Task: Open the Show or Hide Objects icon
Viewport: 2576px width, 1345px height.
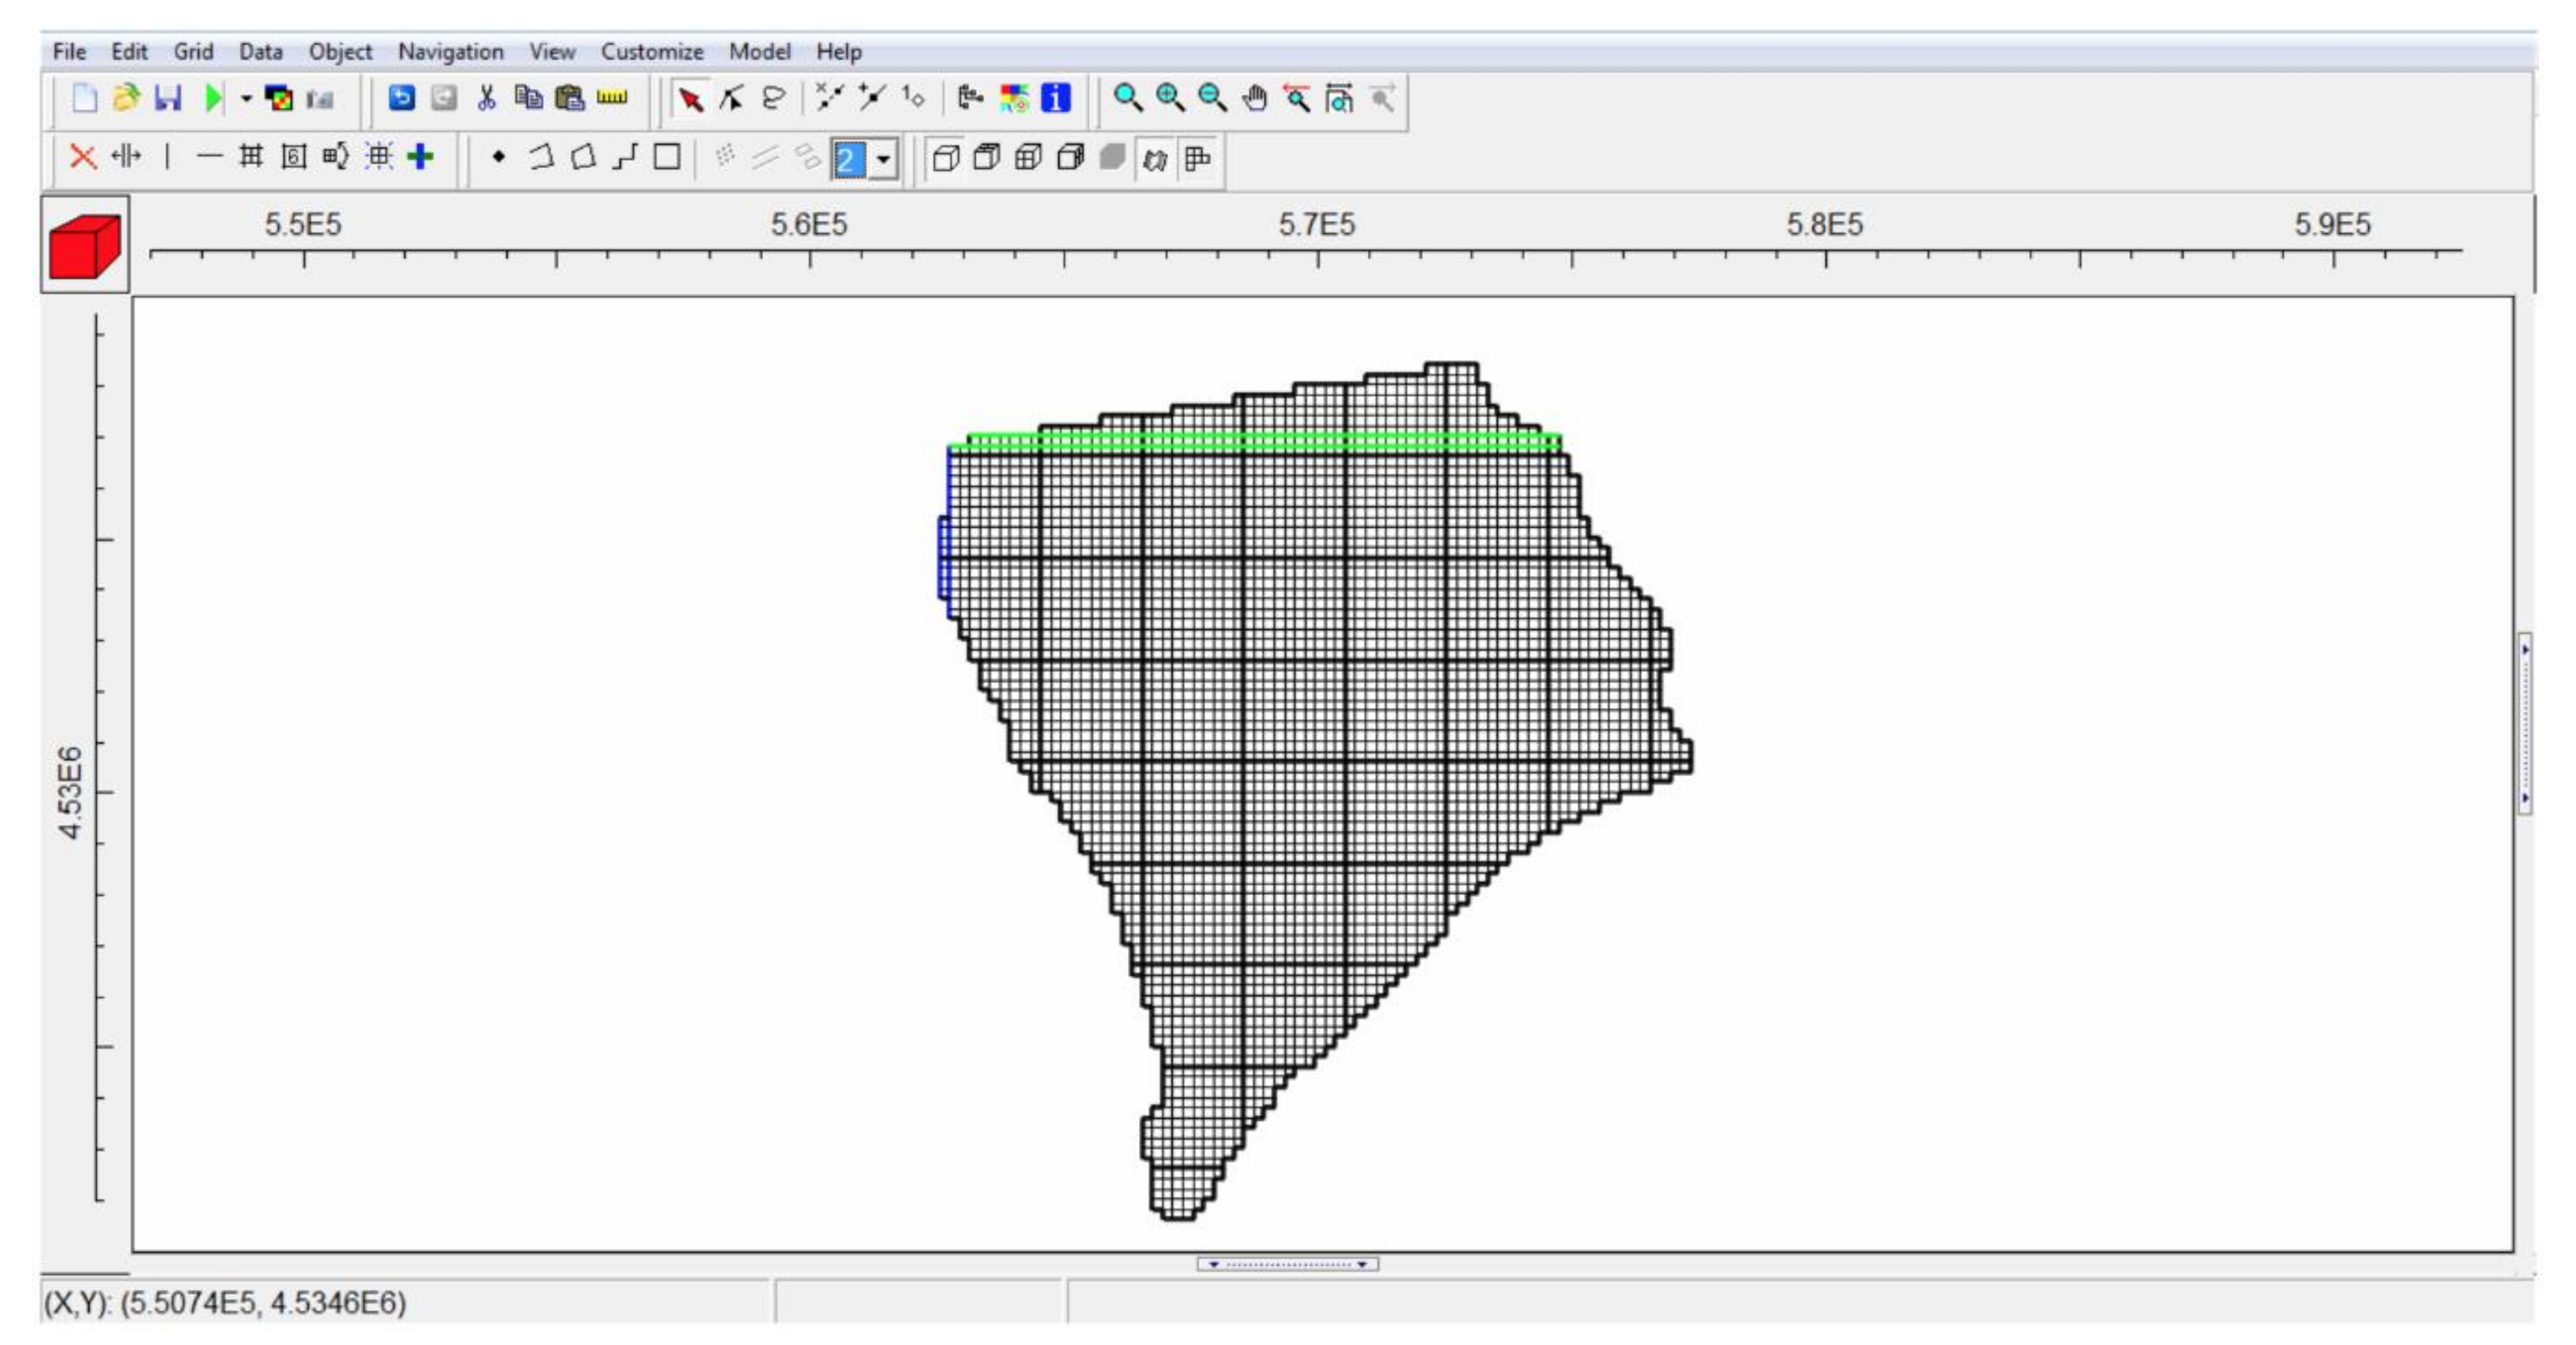Action: tap(970, 98)
